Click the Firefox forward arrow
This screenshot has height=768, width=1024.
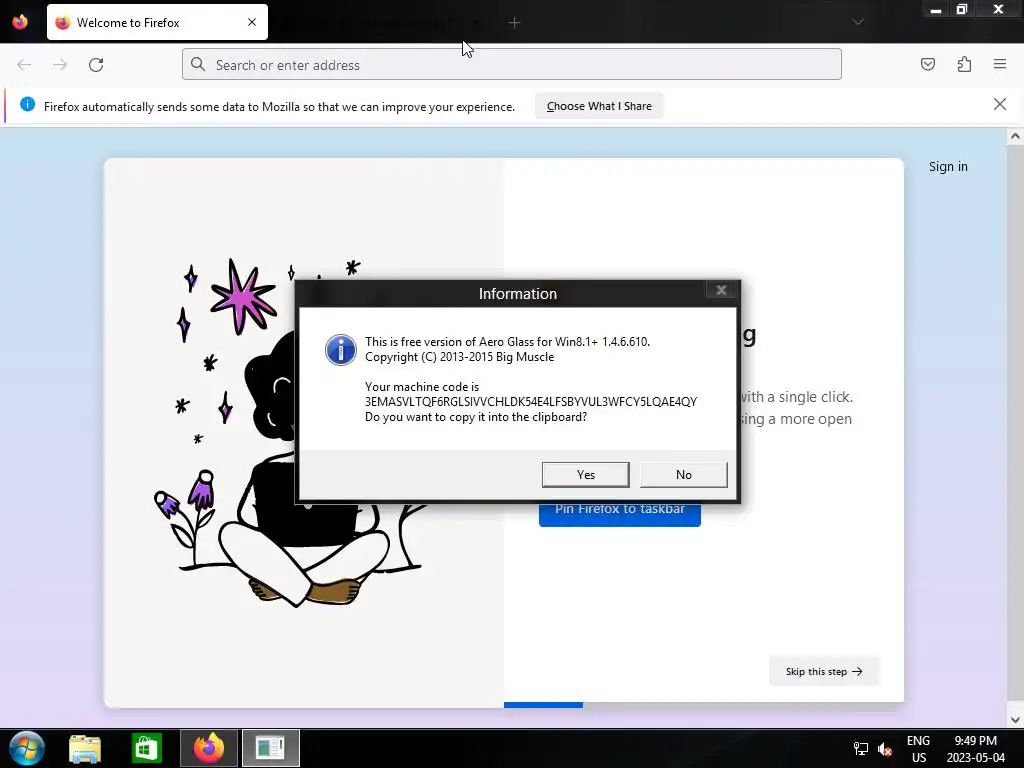(60, 65)
